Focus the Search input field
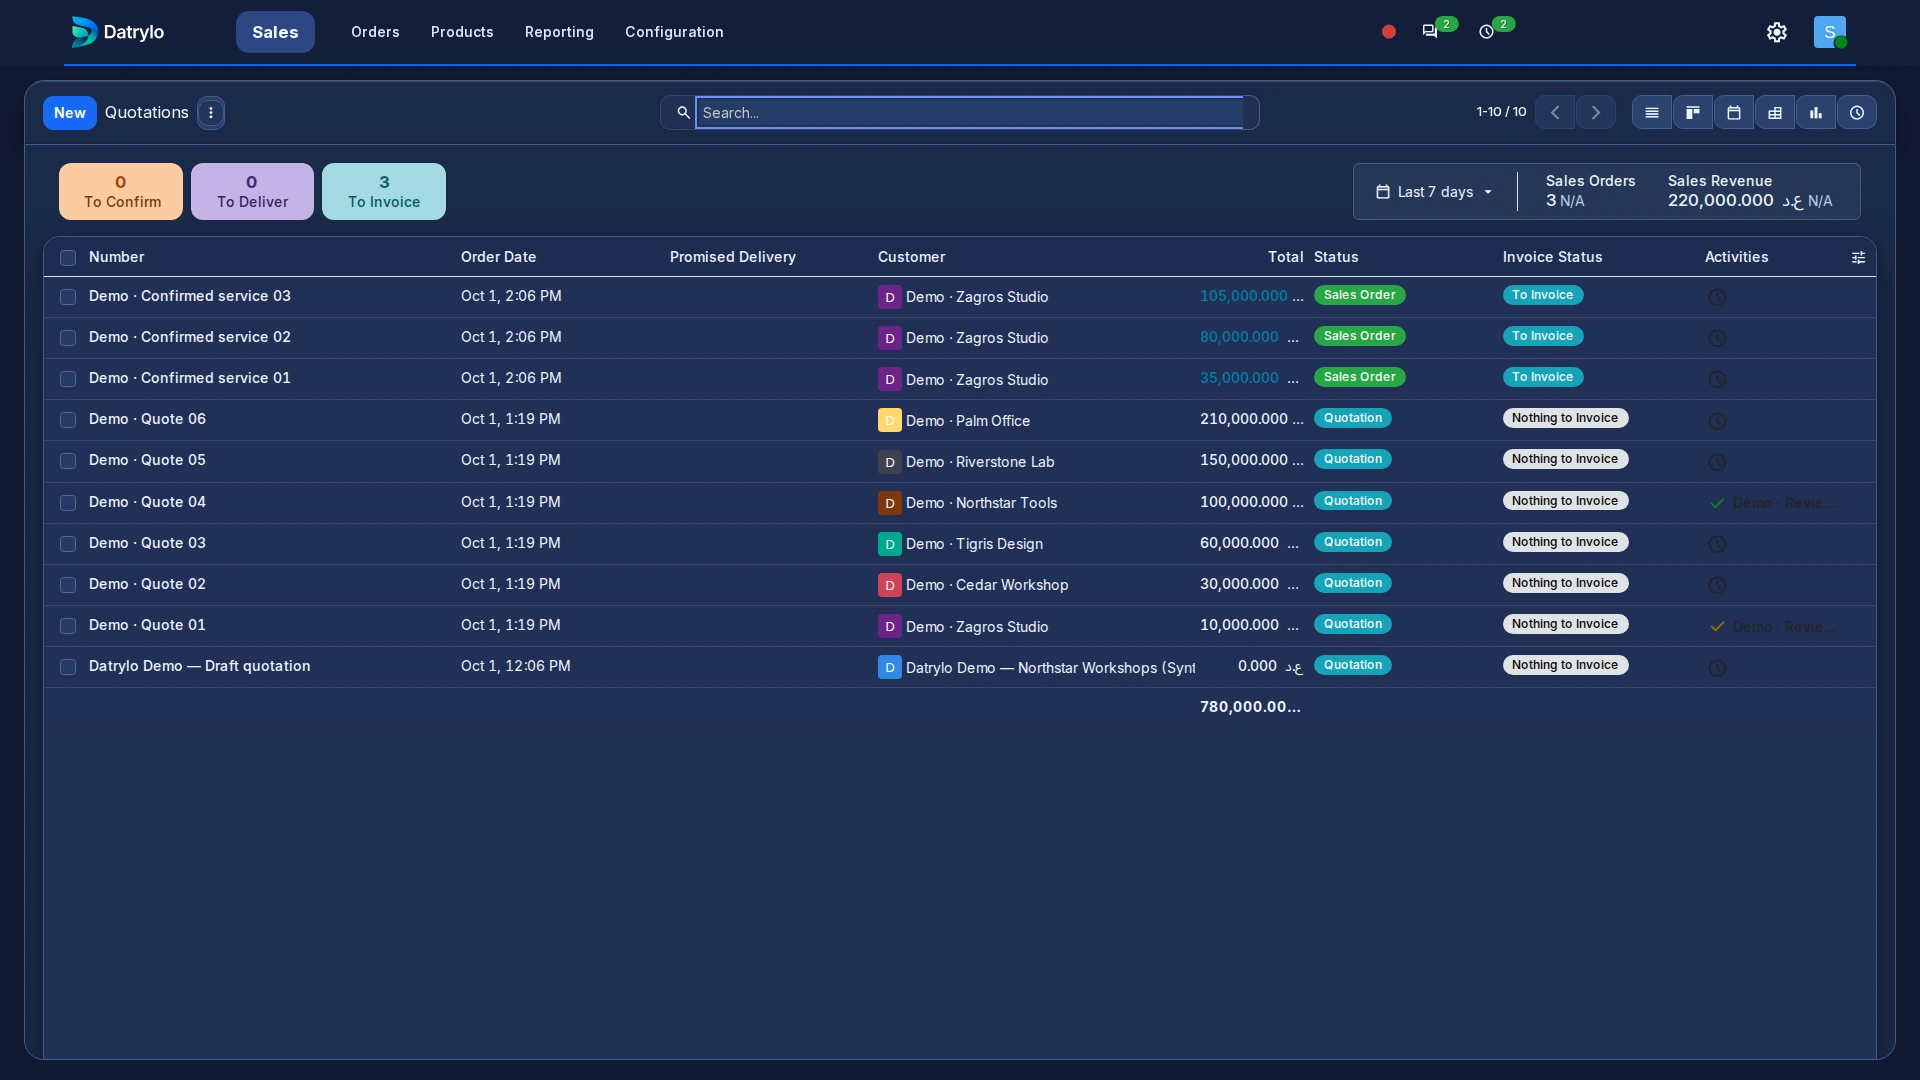 [969, 113]
